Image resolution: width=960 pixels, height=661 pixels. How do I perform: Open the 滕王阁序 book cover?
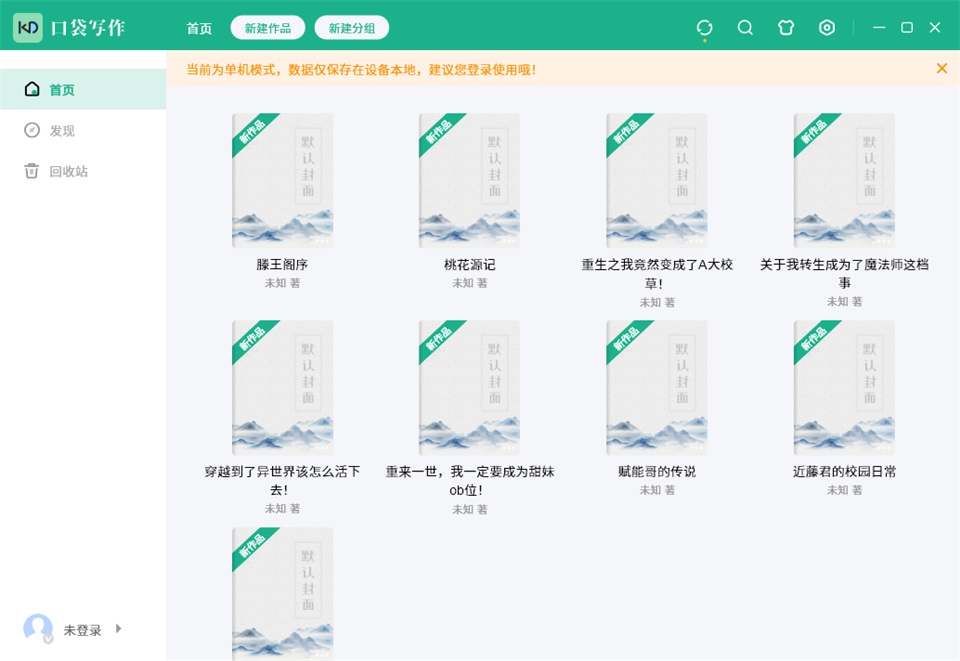282,181
